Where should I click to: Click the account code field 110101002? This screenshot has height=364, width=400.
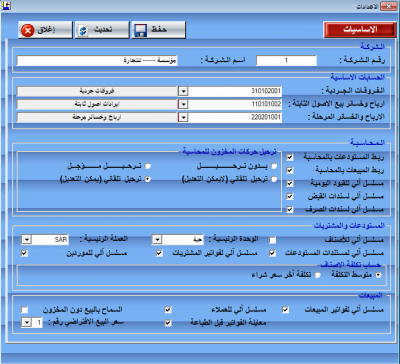(x=235, y=104)
